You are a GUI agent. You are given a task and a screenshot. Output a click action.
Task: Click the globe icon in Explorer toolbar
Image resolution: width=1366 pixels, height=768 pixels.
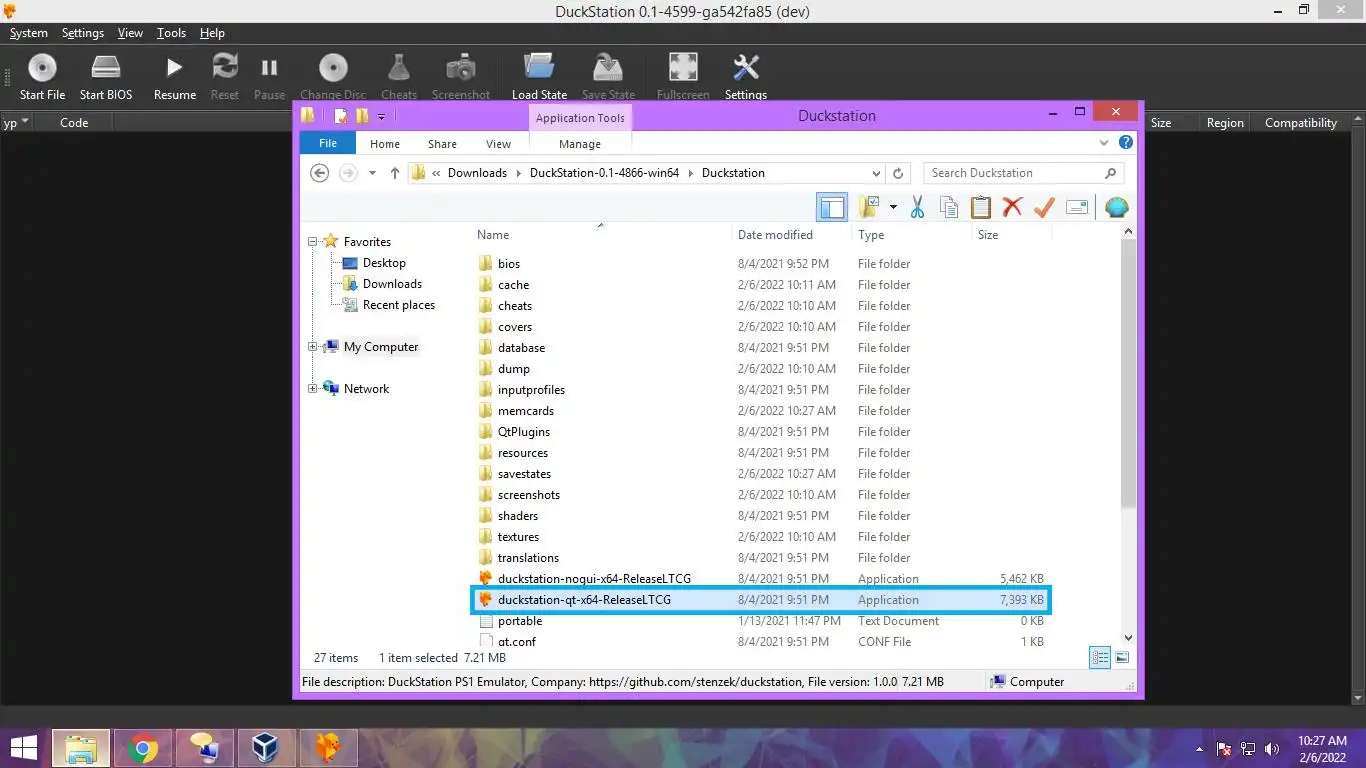click(1117, 207)
